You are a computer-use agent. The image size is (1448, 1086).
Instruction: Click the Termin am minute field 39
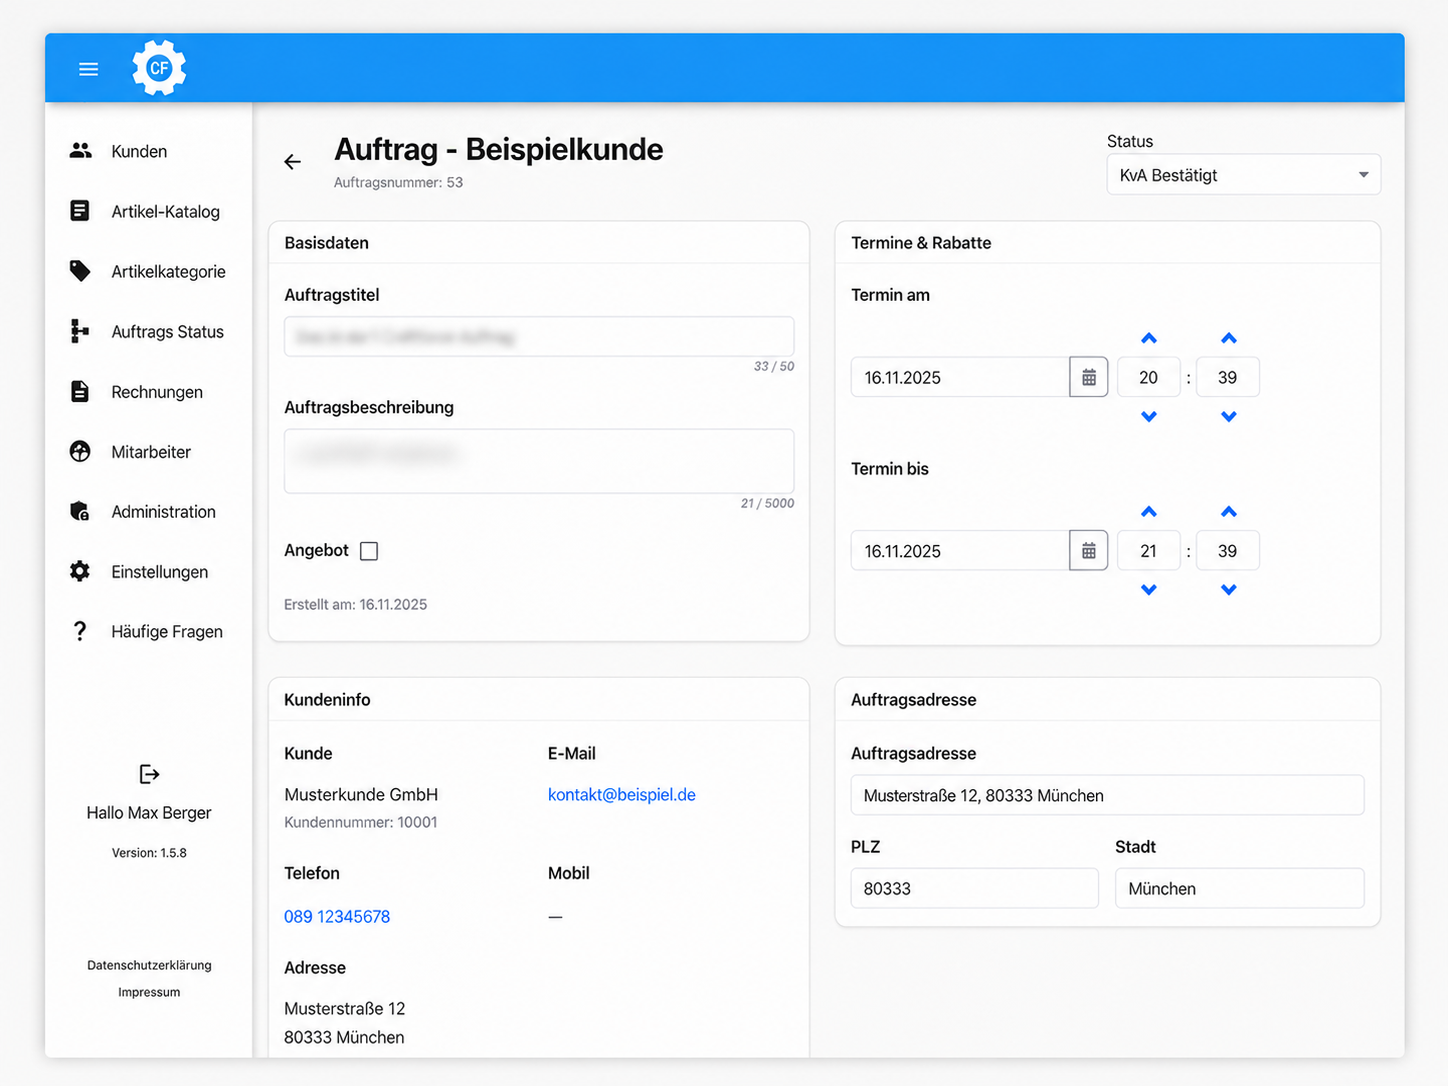(1228, 377)
